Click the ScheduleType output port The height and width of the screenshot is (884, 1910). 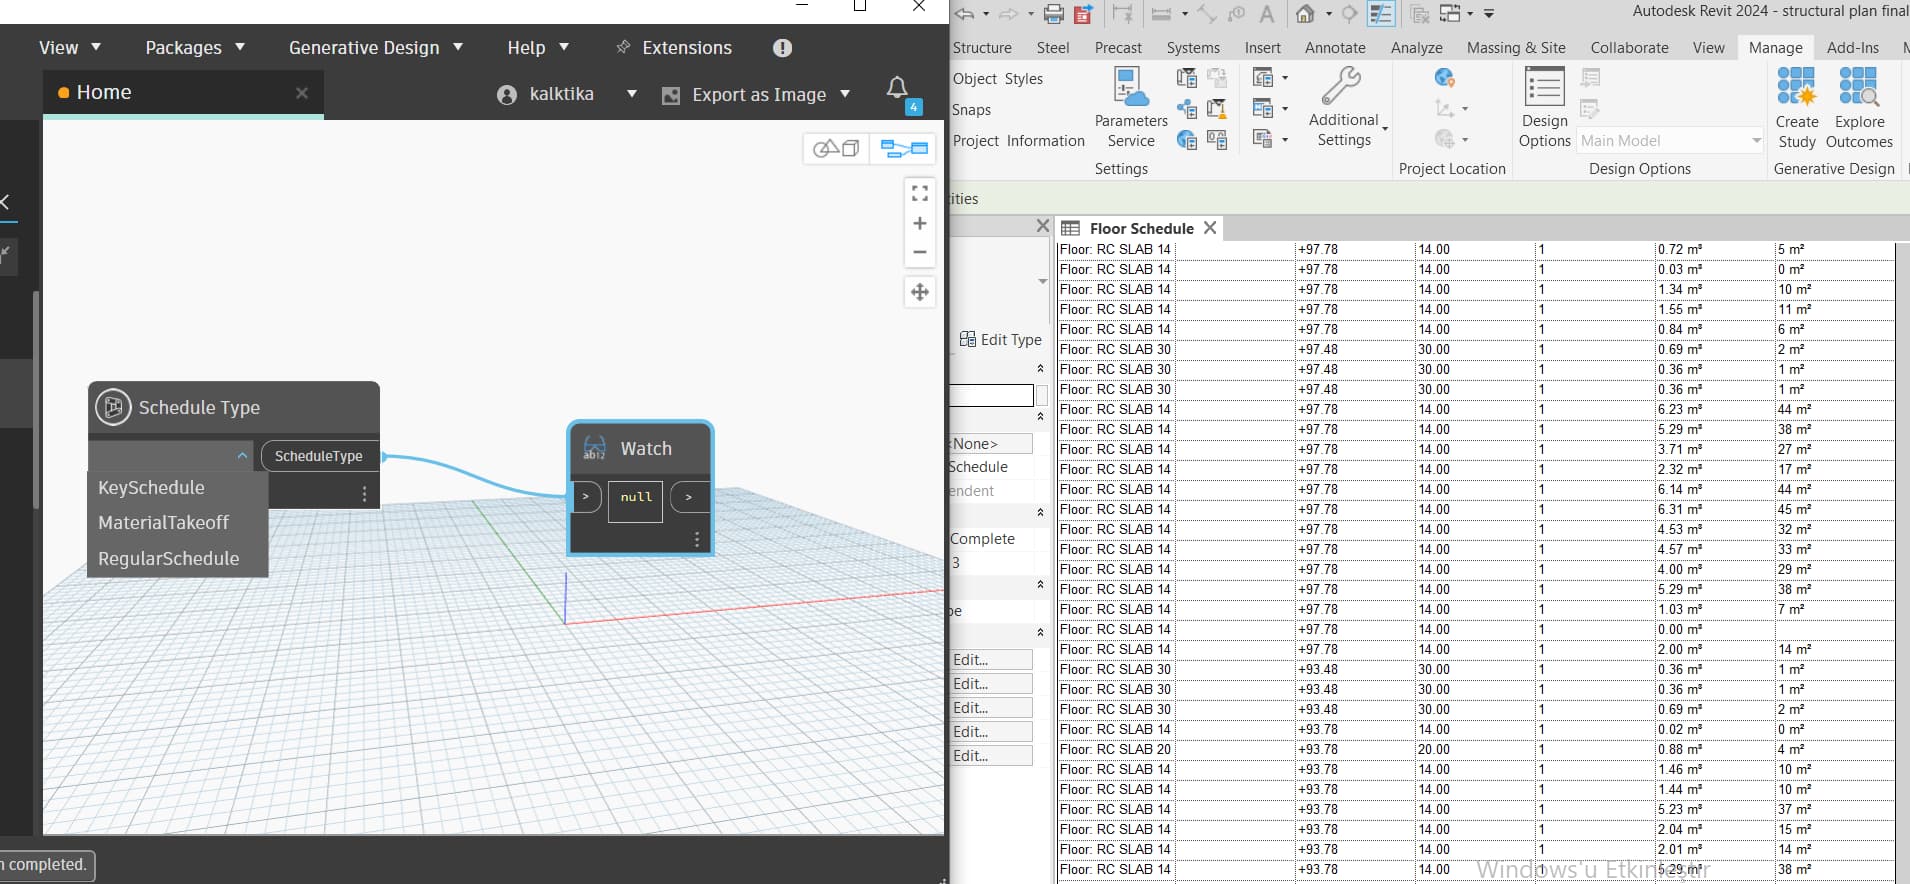pos(320,456)
